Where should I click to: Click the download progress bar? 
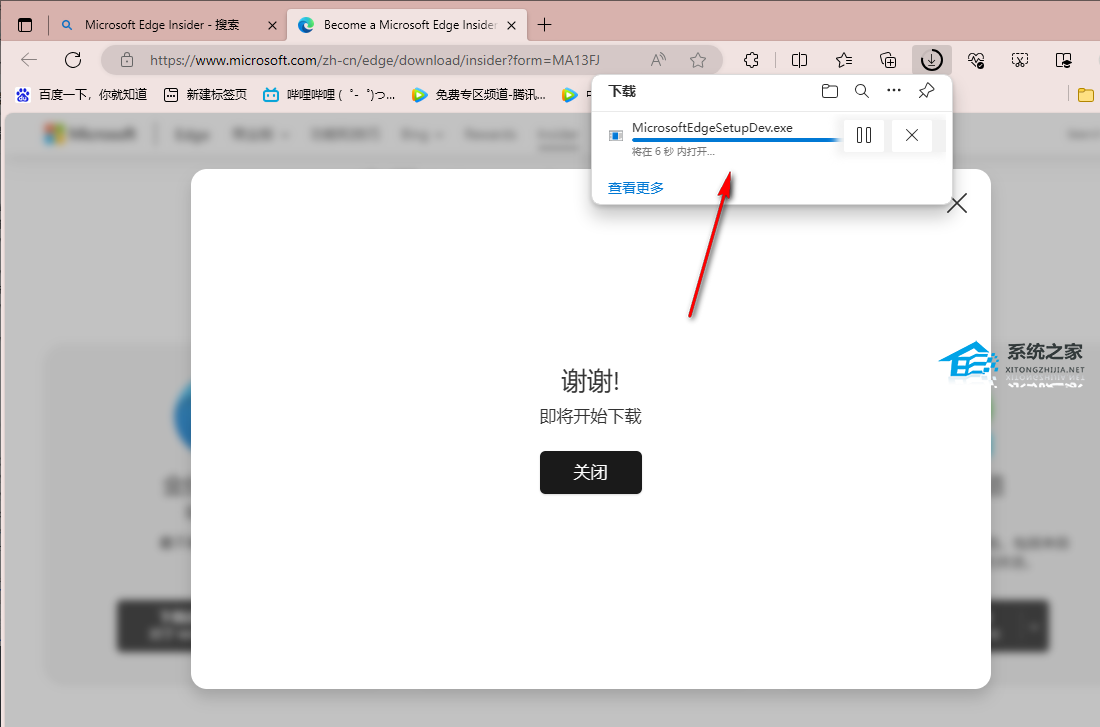(736, 140)
